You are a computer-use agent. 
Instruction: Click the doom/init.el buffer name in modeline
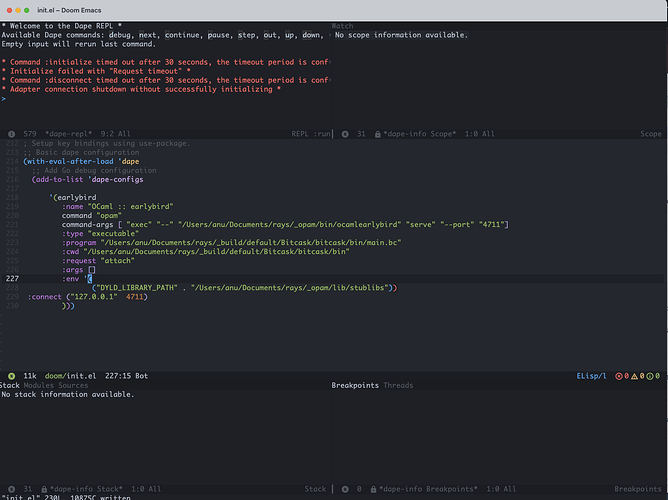[x=71, y=376]
